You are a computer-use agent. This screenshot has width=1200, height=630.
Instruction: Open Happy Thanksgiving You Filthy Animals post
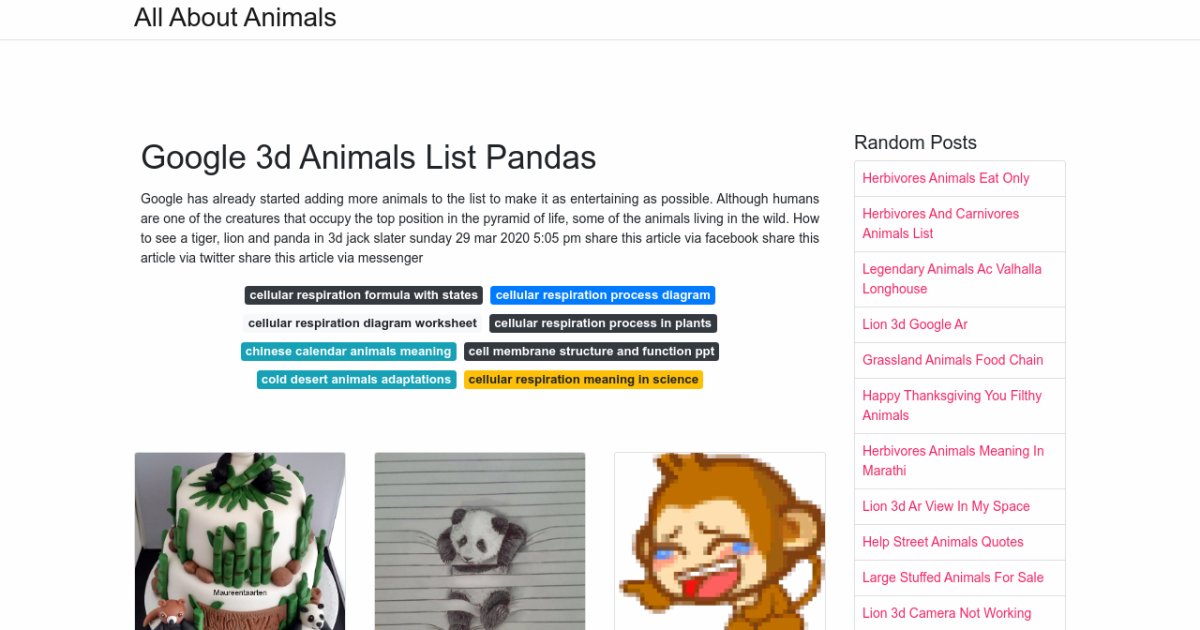pyautogui.click(x=951, y=405)
